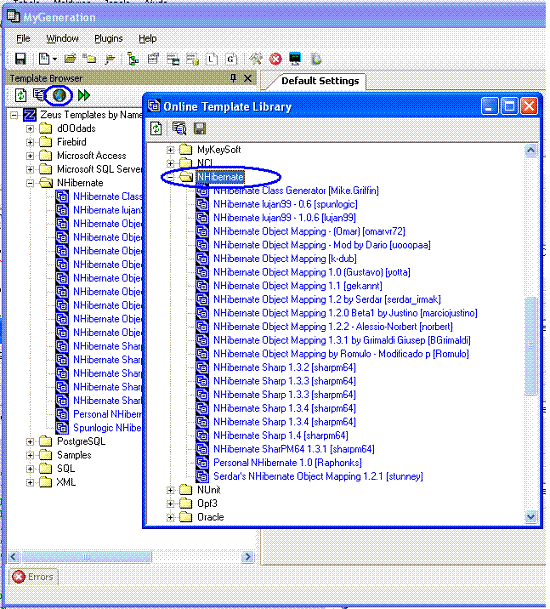Click the page with globe toolbar icon
Image resolution: width=550 pixels, height=609 pixels.
click(317, 59)
